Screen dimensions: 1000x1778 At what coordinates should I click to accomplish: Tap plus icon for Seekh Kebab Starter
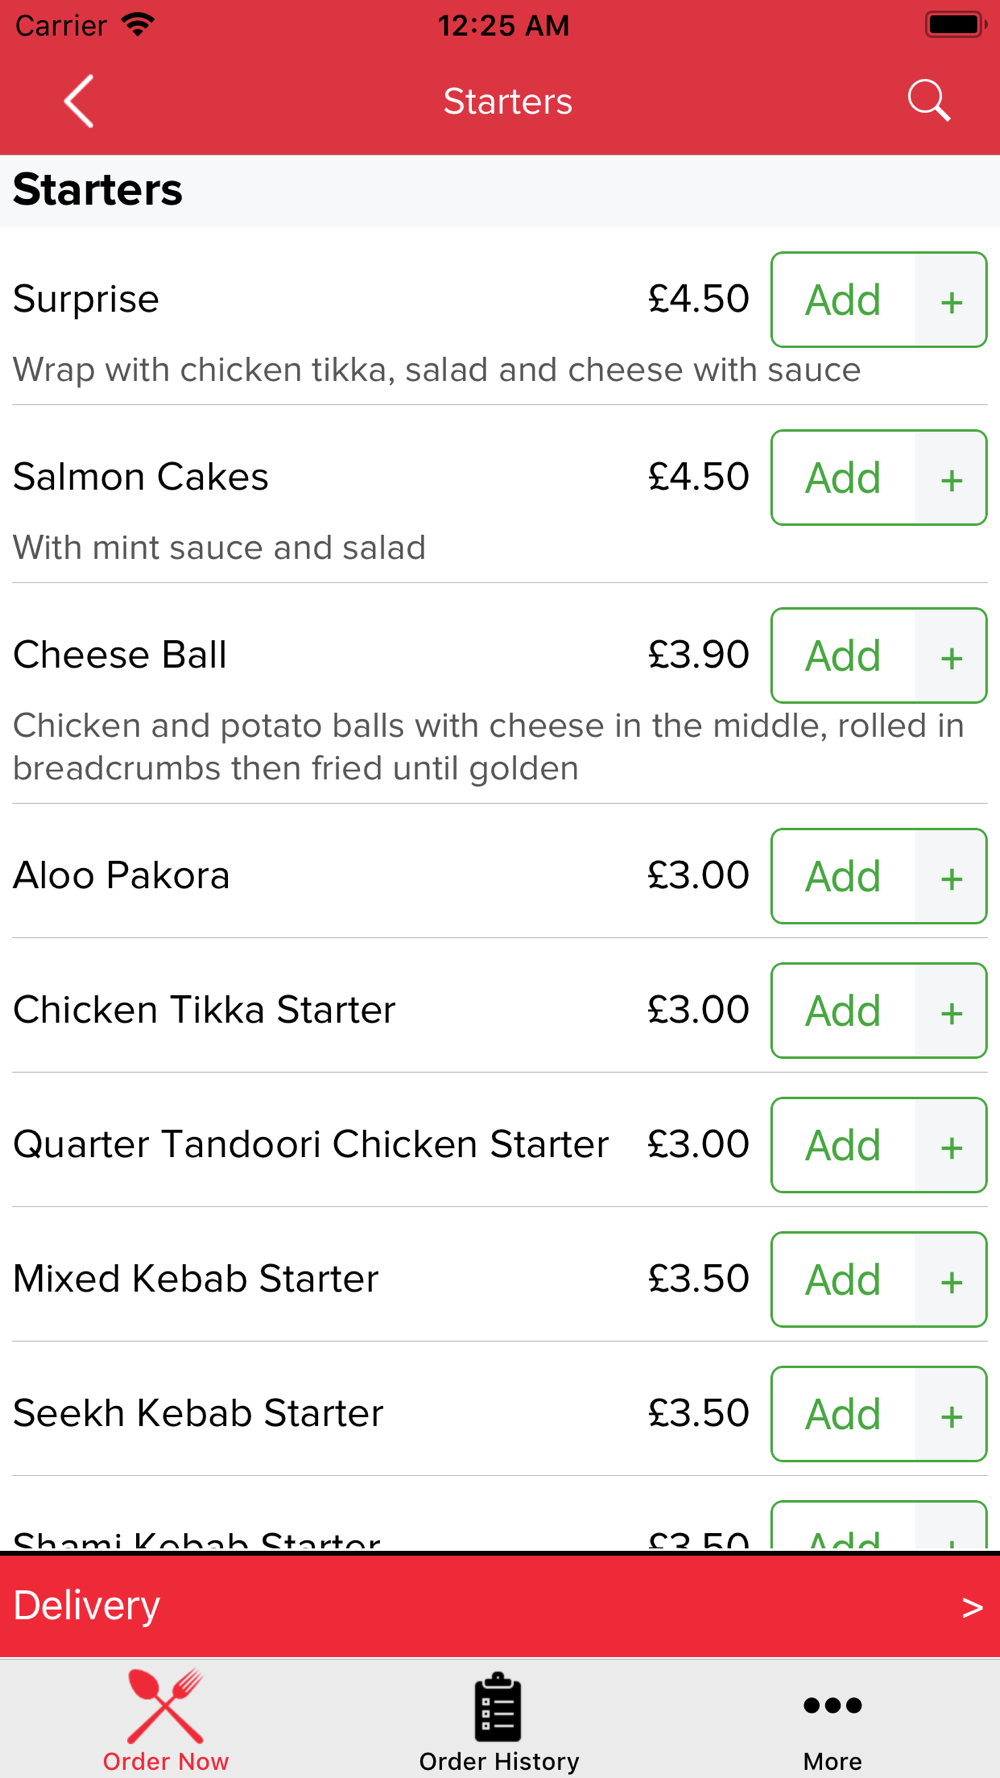[x=951, y=1414]
